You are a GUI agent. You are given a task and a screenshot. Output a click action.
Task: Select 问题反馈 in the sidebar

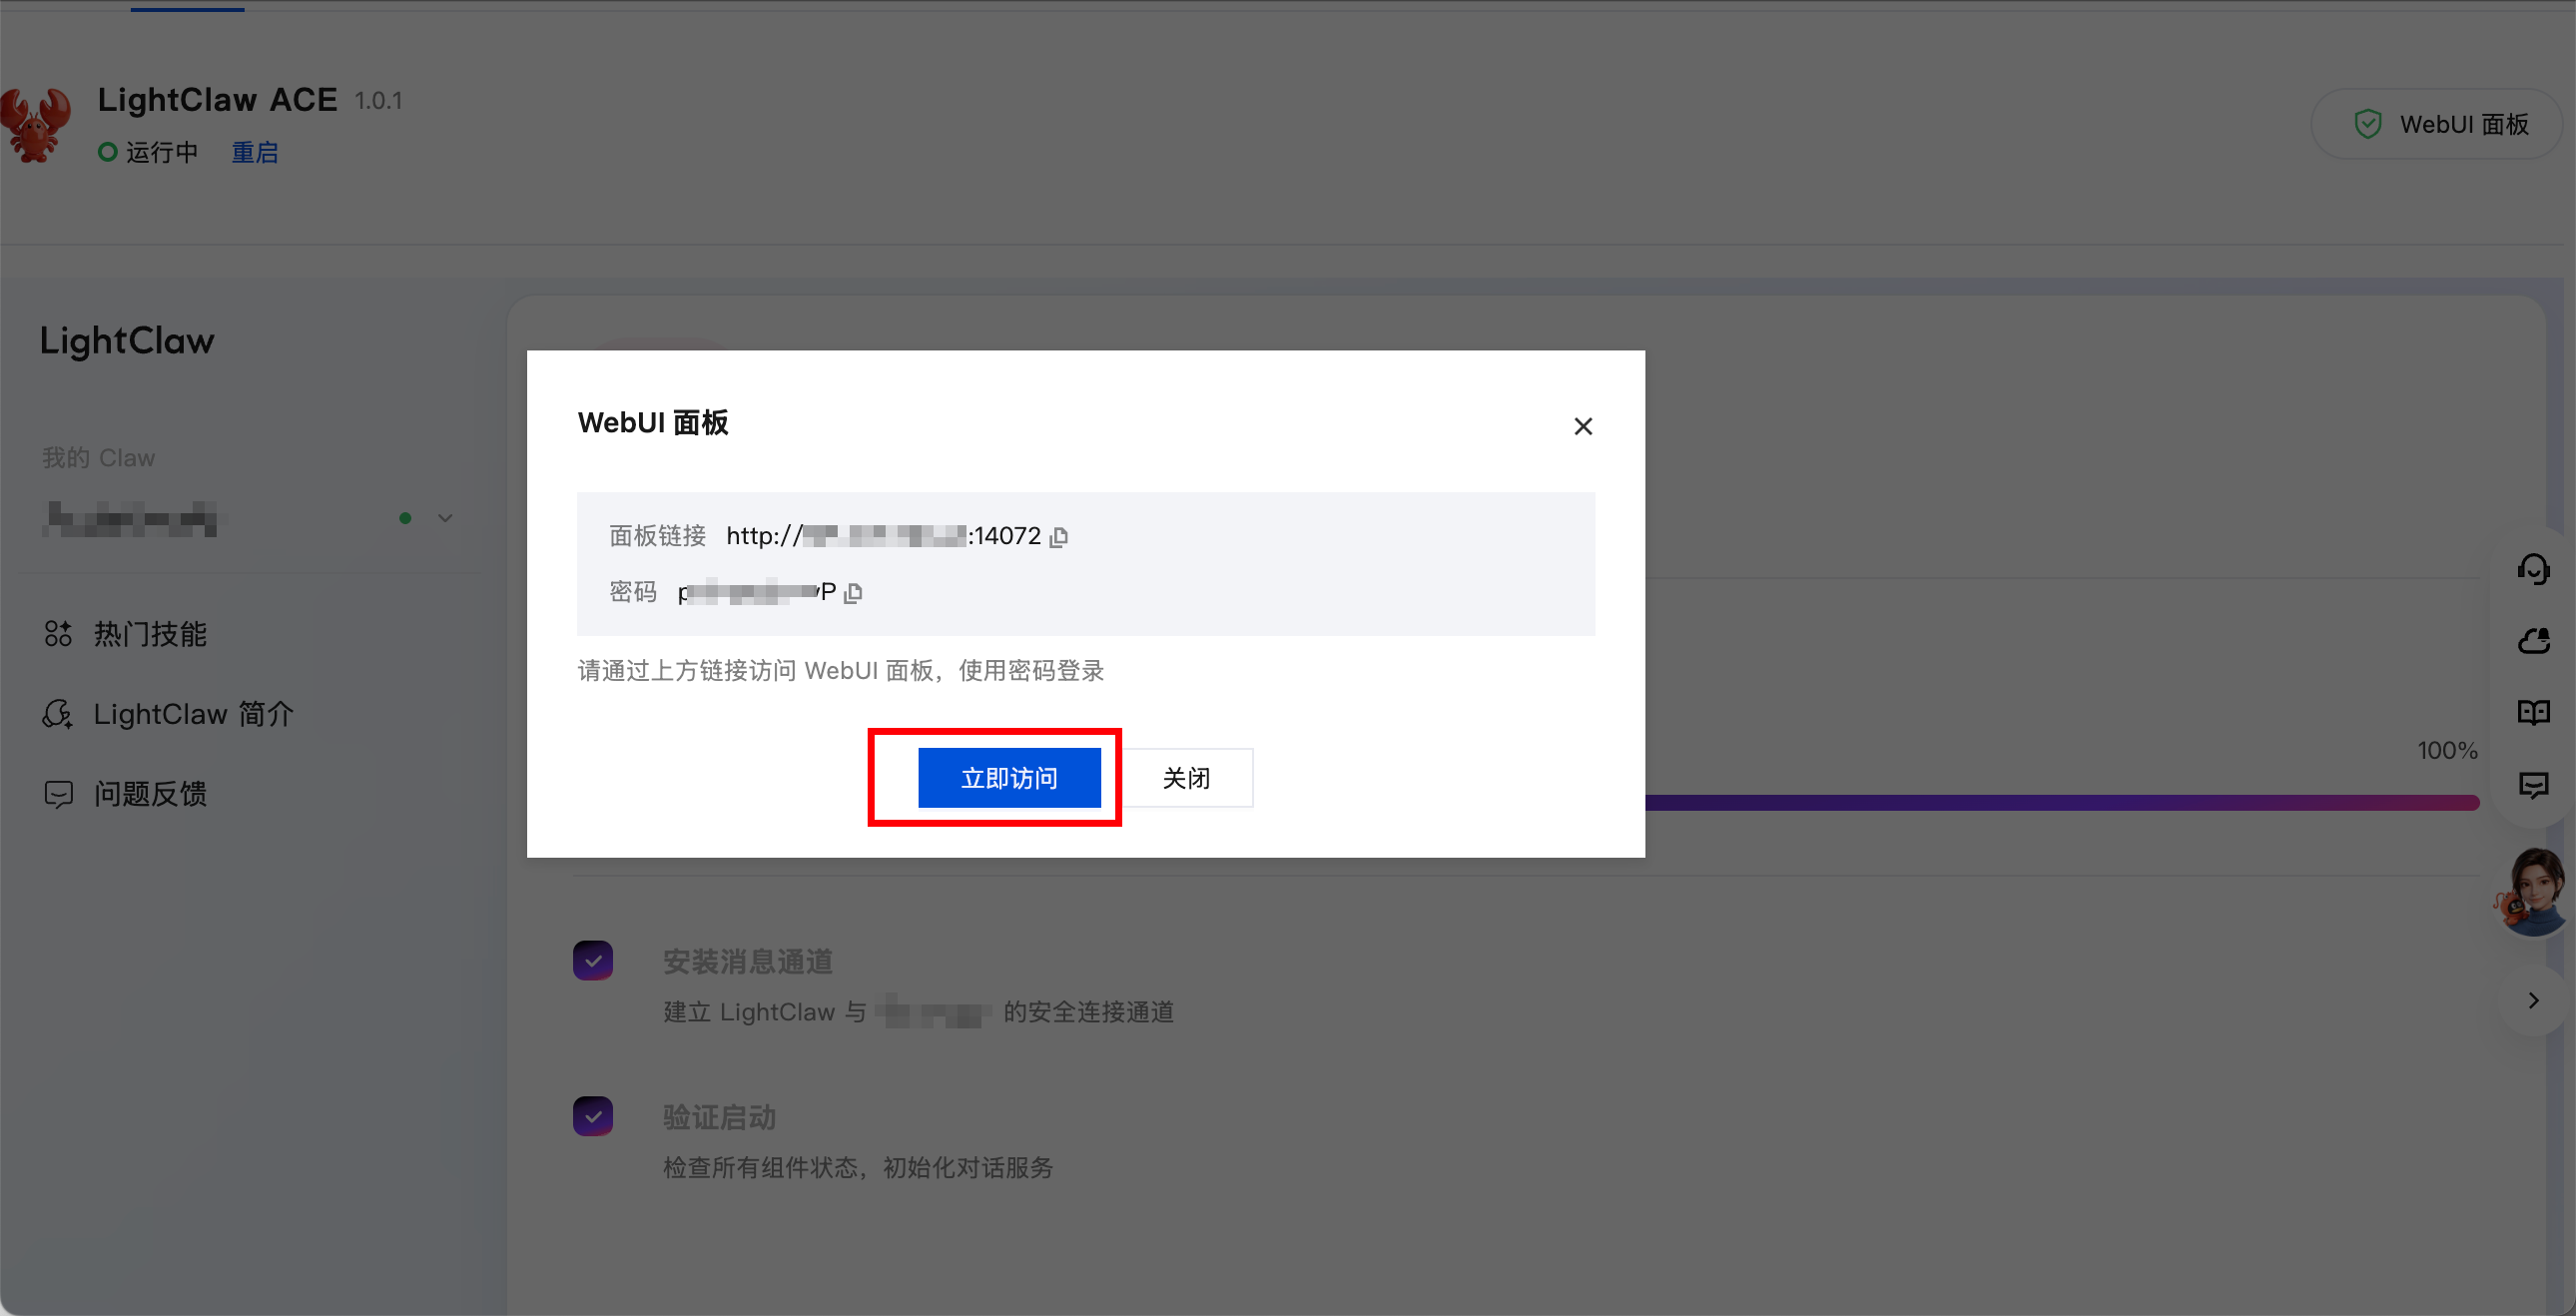pyautogui.click(x=152, y=794)
